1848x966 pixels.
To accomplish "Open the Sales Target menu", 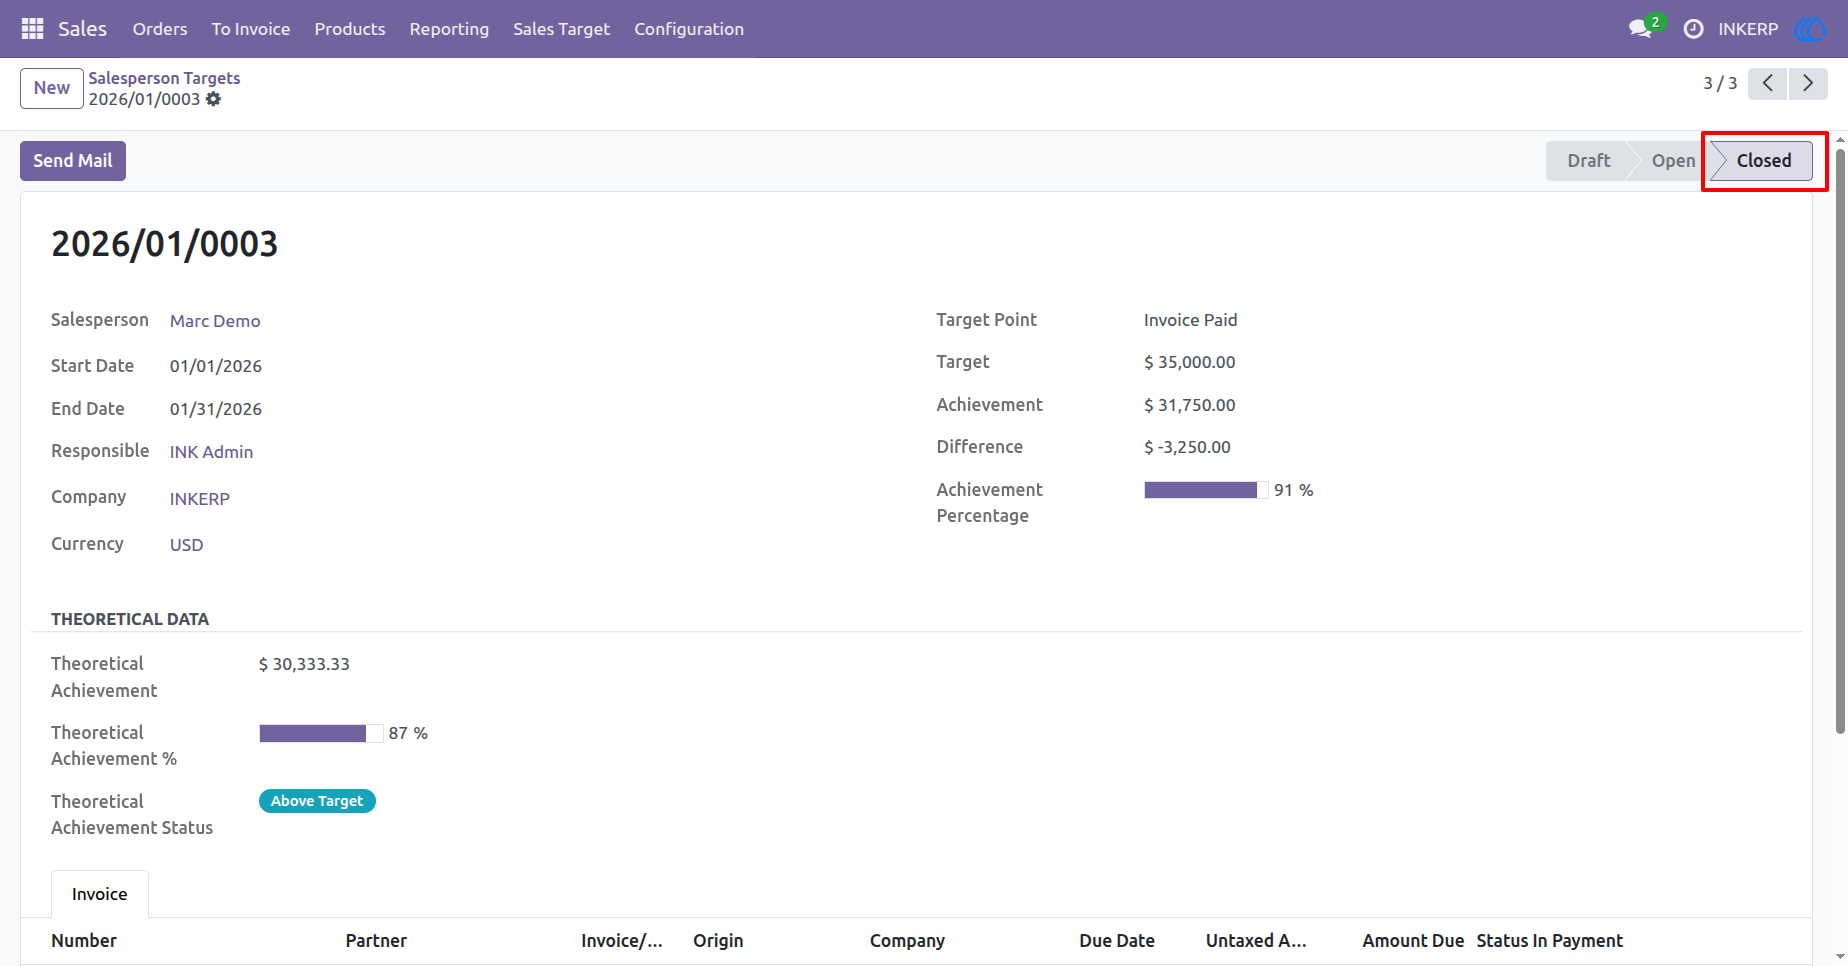I will click(561, 29).
